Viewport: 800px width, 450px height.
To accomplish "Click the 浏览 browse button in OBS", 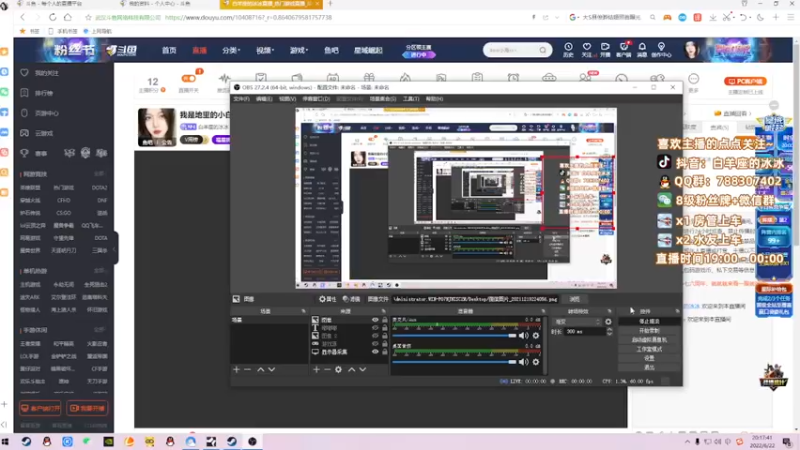I will coord(574,299).
